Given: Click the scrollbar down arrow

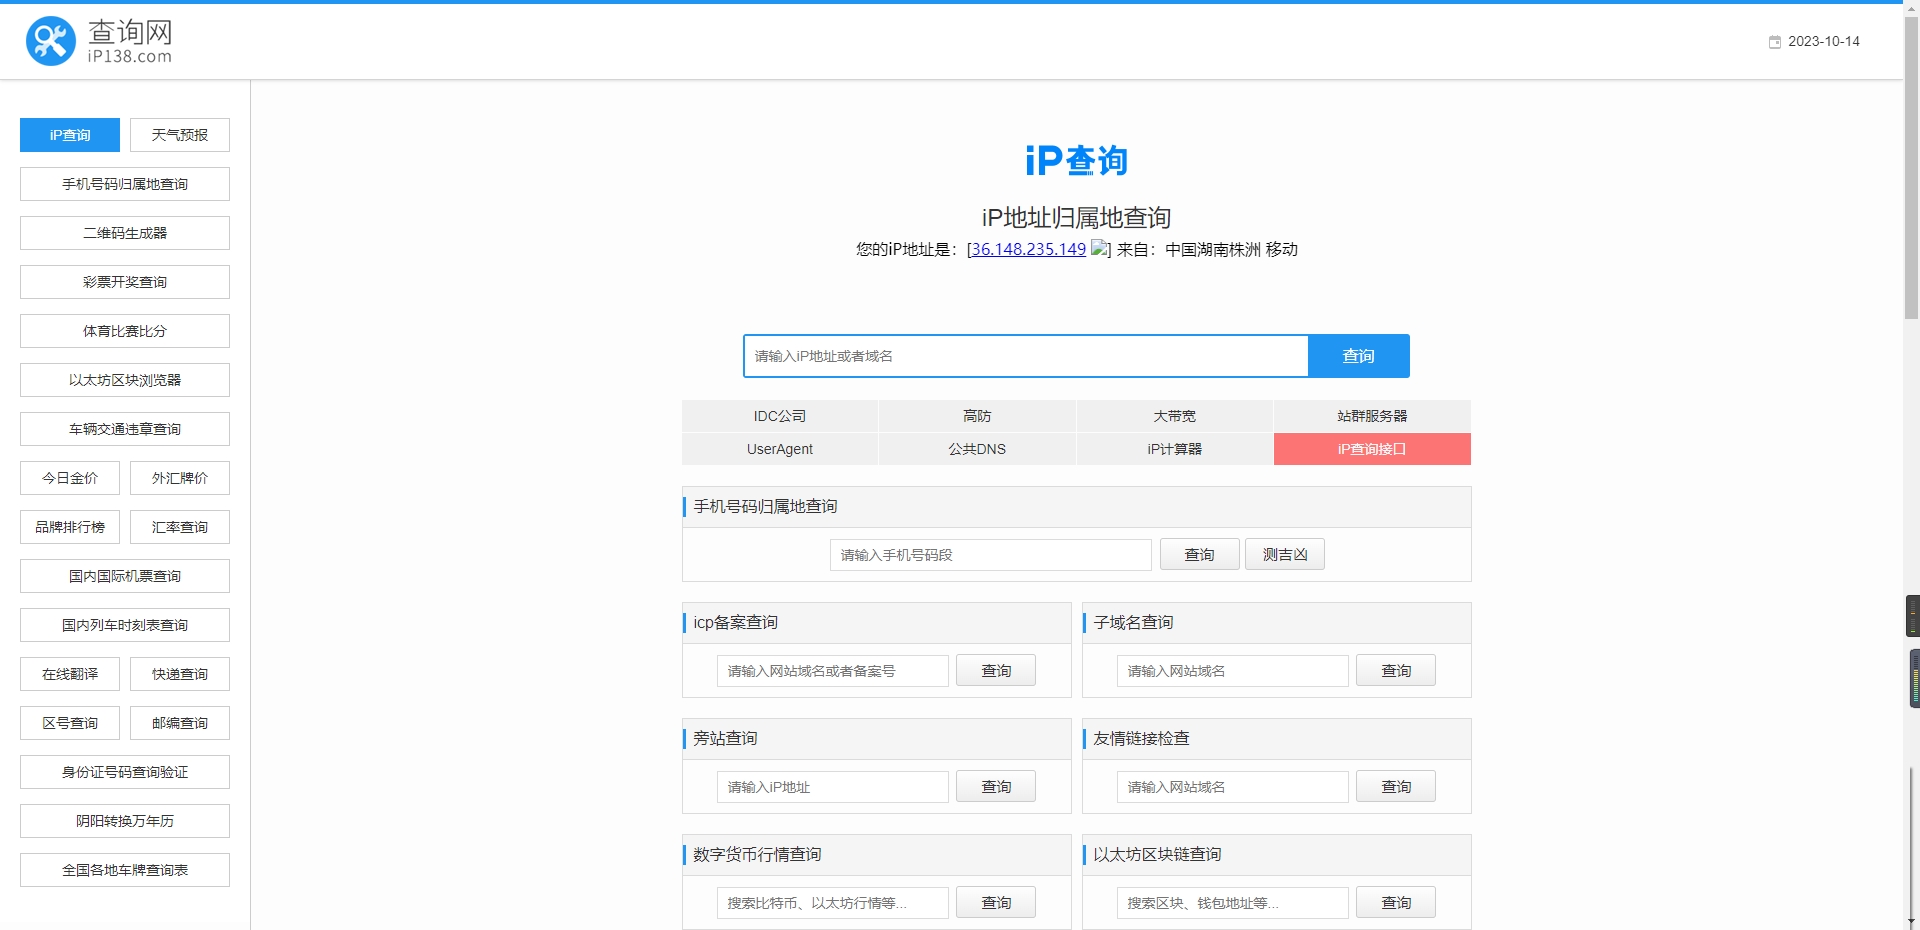Looking at the screenshot, I should pos(1911,922).
